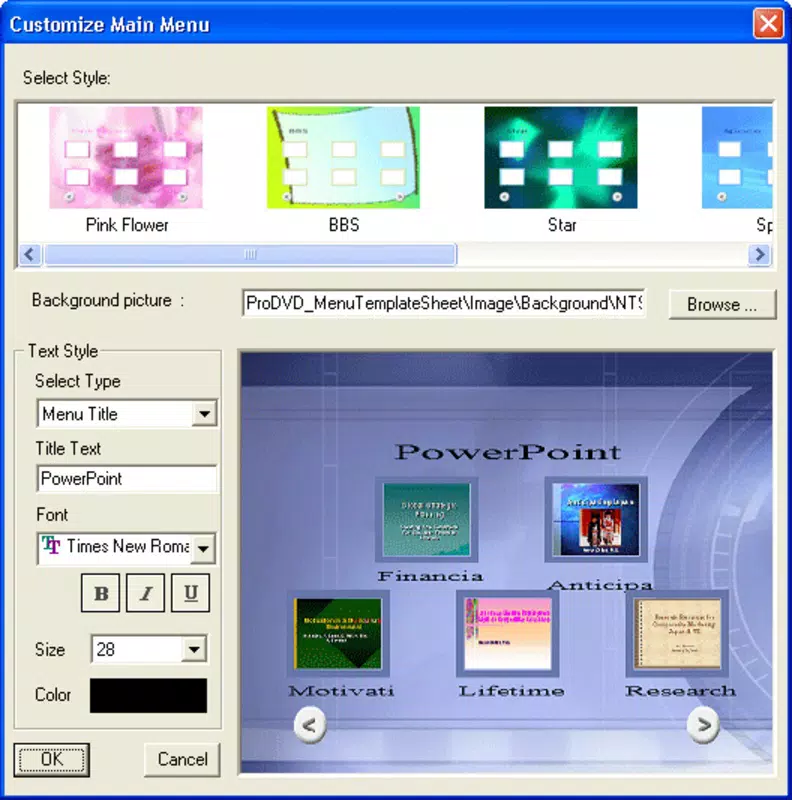Screen dimensions: 792x800
Task: Click the Research slide thumbnail in preview
Action: point(677,634)
